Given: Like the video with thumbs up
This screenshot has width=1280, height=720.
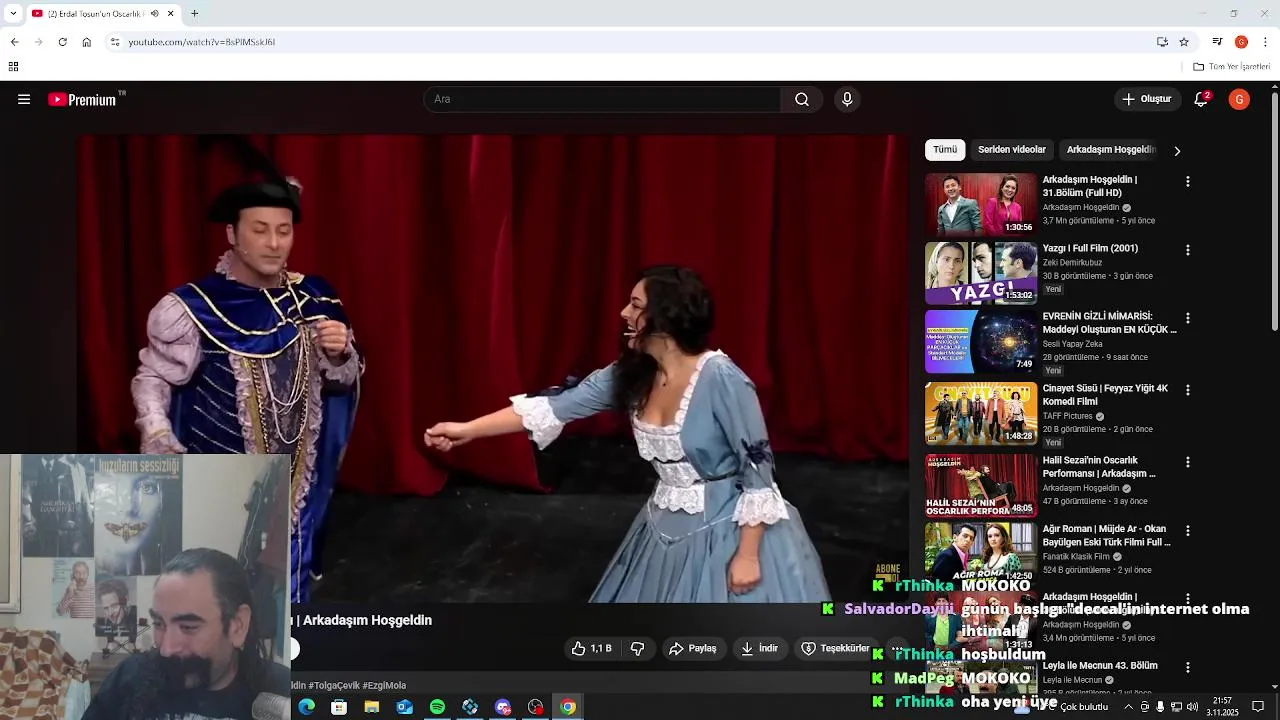Looking at the screenshot, I should click(591, 648).
